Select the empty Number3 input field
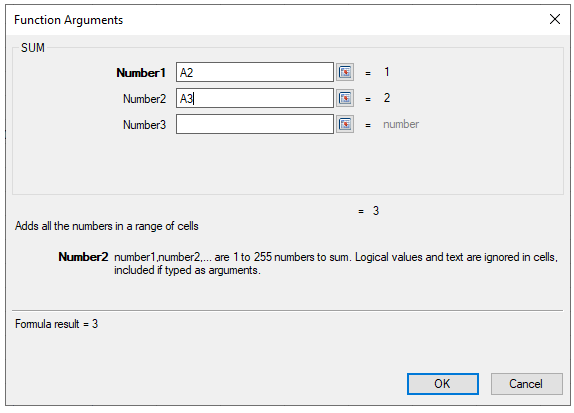 [255, 124]
